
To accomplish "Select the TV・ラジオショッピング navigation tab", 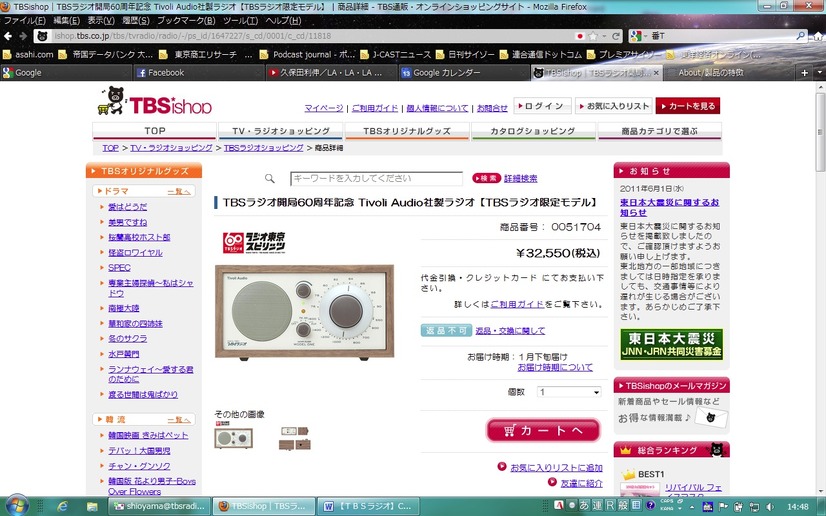I will pos(281,131).
